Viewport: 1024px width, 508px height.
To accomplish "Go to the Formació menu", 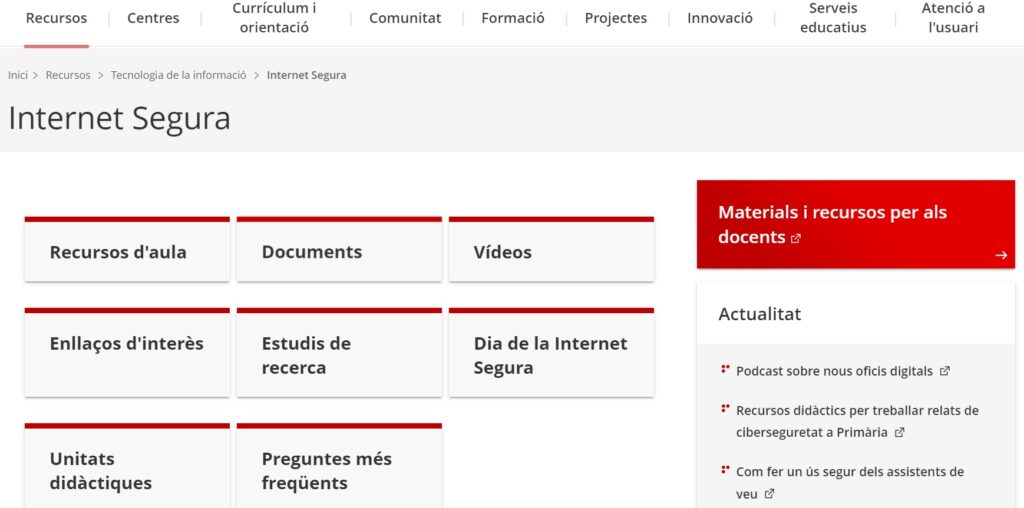I will 513,18.
